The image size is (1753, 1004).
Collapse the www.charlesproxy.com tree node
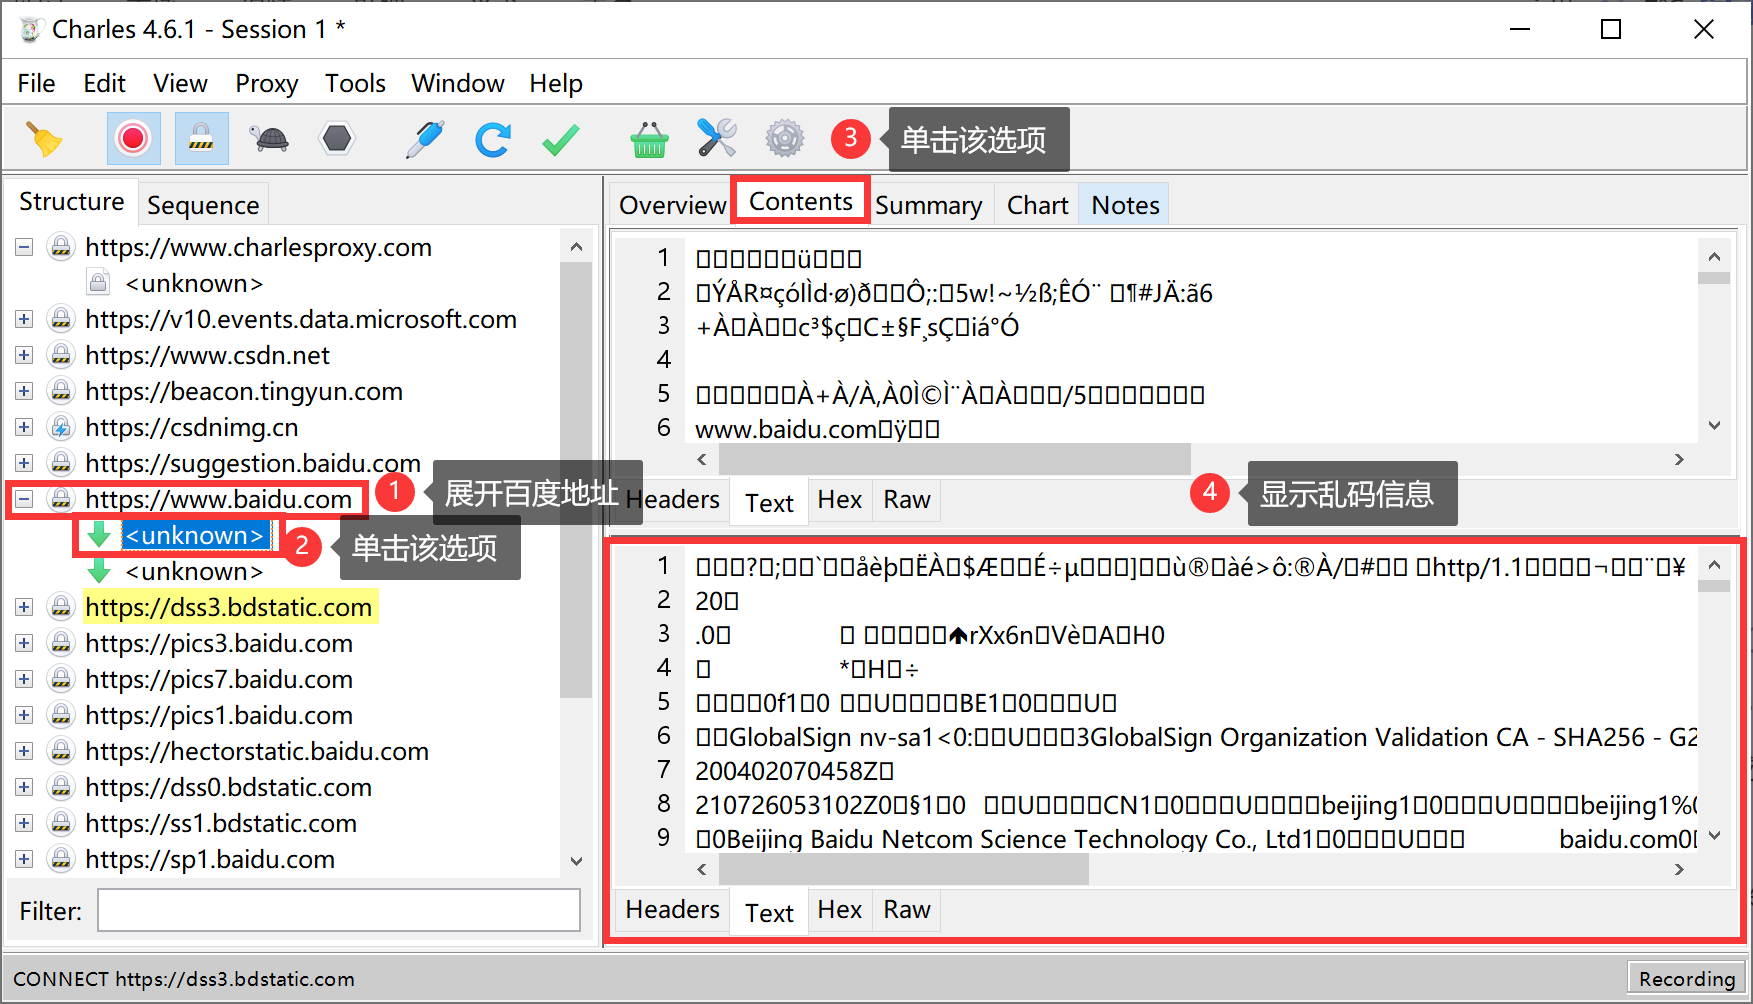[x=24, y=247]
